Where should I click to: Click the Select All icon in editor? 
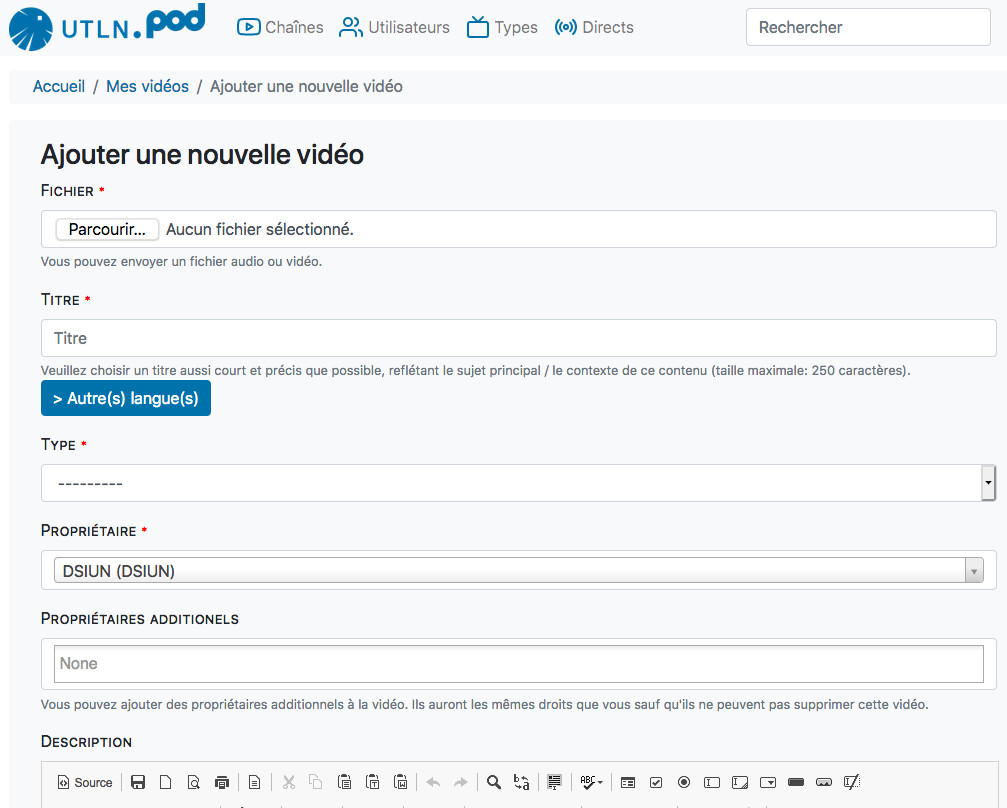click(554, 782)
